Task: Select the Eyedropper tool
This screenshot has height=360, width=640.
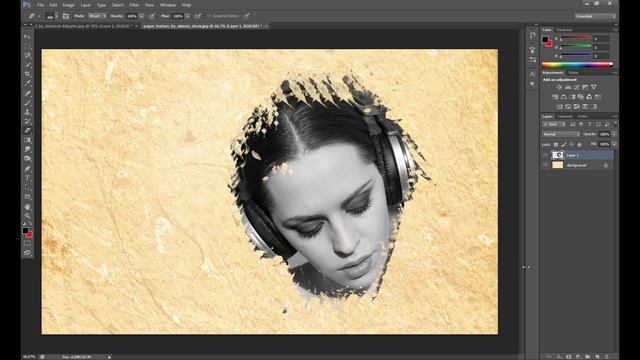Action: pyautogui.click(x=28, y=83)
